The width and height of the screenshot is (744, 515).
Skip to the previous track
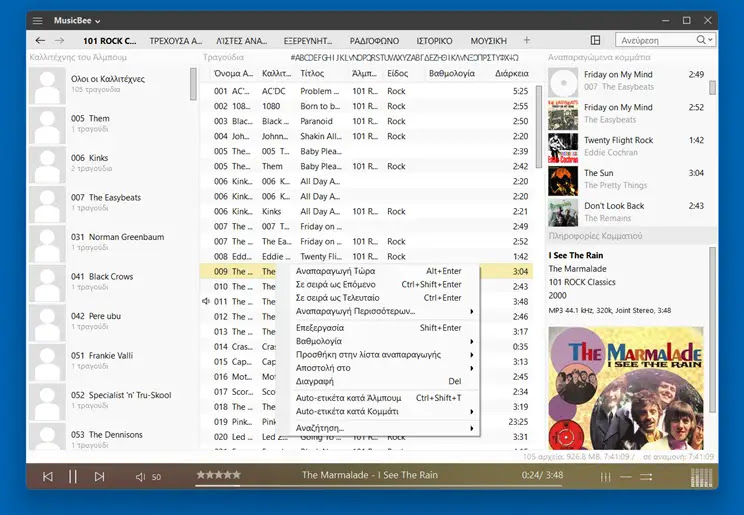pyautogui.click(x=48, y=477)
